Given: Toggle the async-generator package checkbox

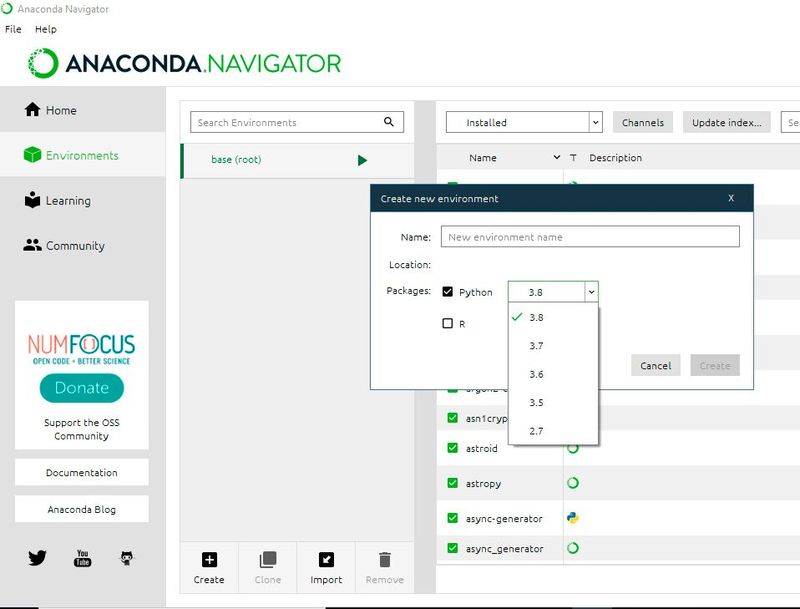Looking at the screenshot, I should pos(453,518).
